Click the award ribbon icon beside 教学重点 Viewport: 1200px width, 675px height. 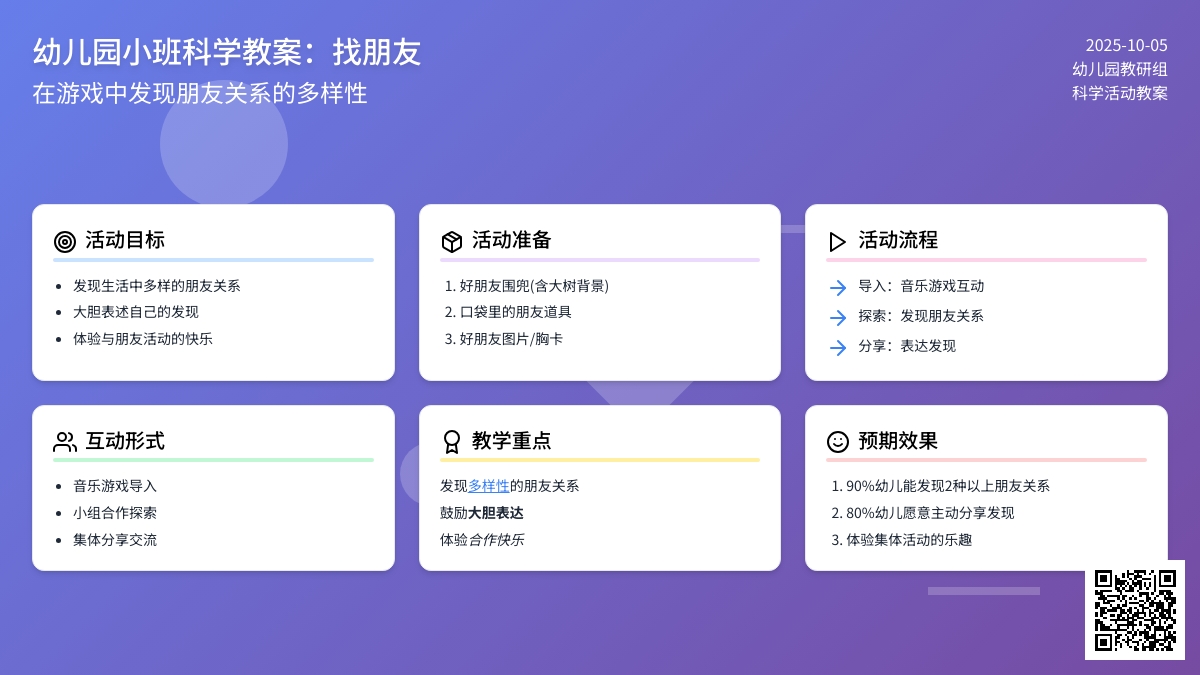452,441
